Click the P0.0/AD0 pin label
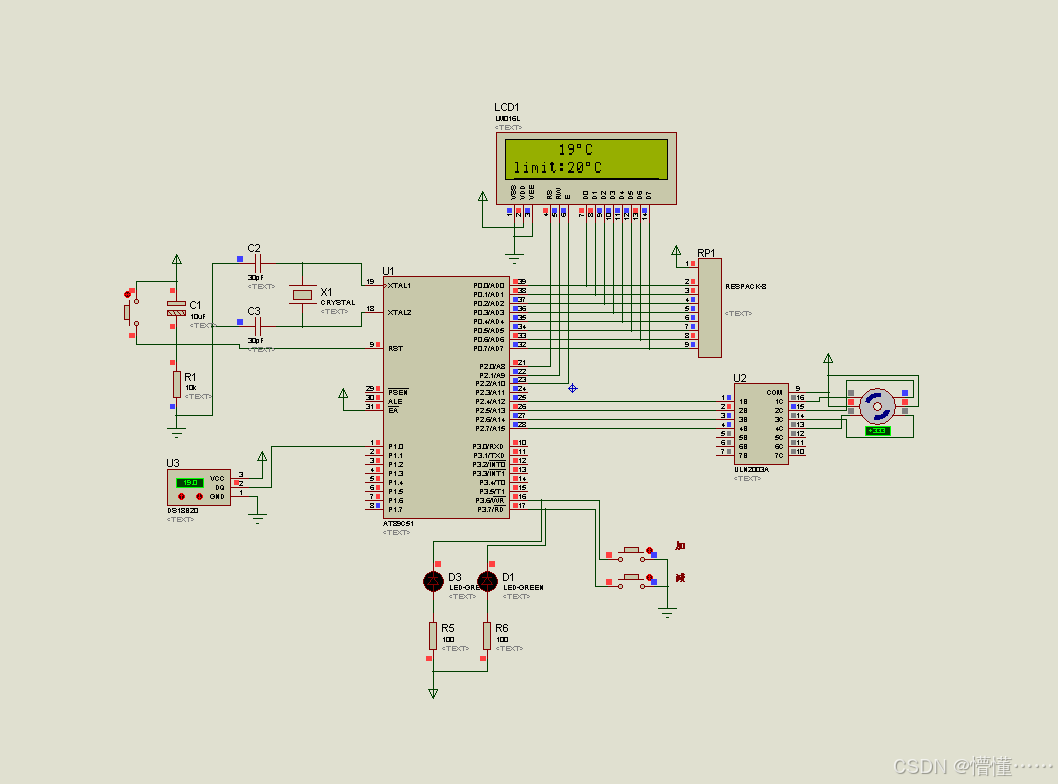Viewport: 1058px width, 784px height. [x=489, y=285]
